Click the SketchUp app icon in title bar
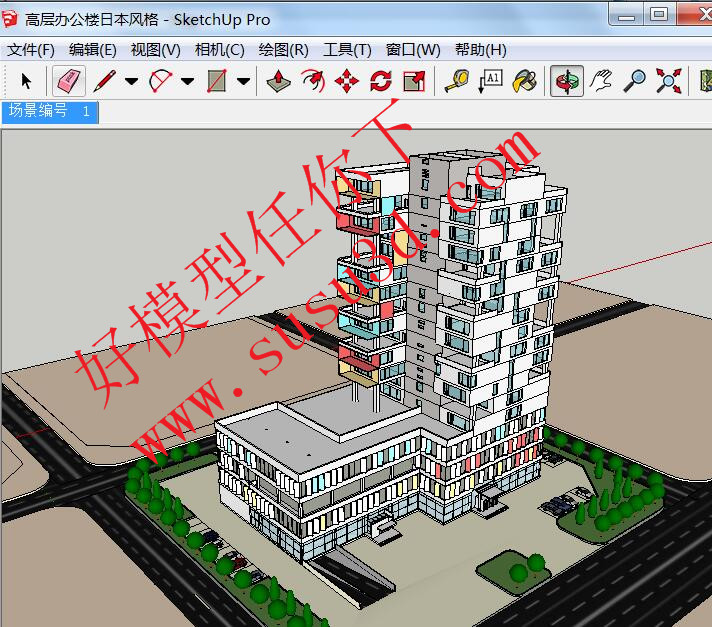 coord(10,19)
